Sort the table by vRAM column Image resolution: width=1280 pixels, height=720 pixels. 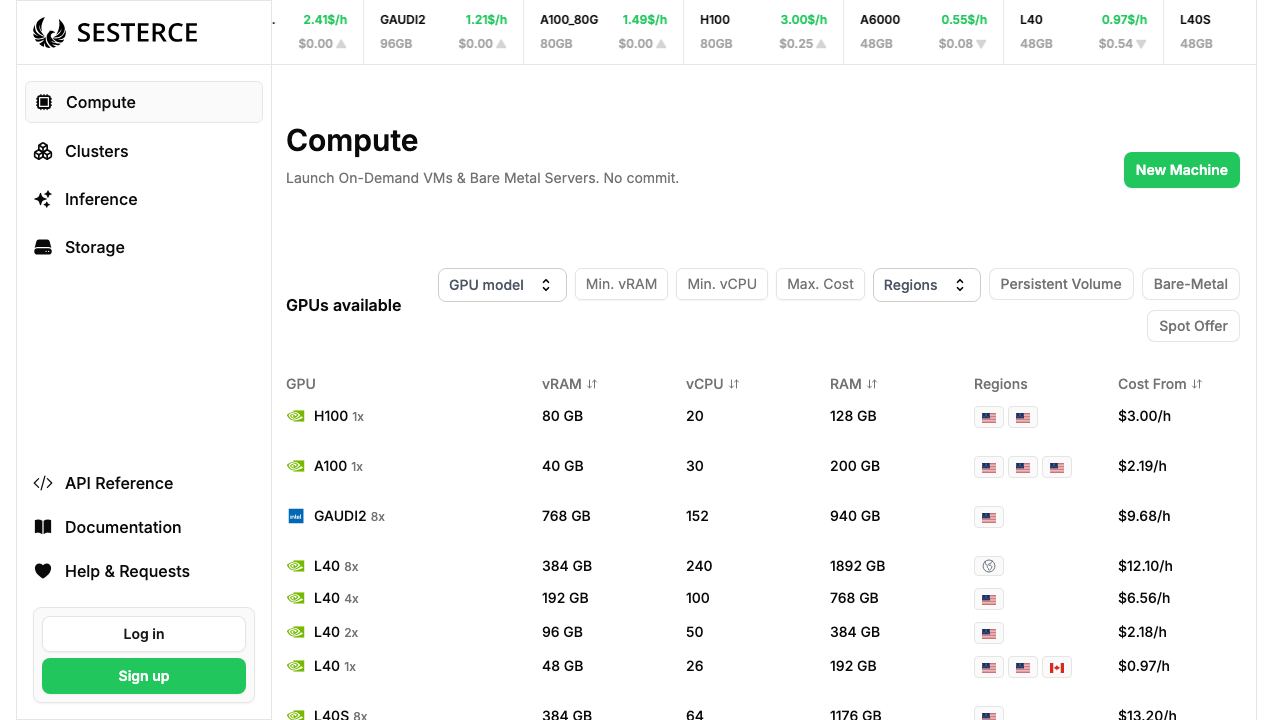pos(569,384)
